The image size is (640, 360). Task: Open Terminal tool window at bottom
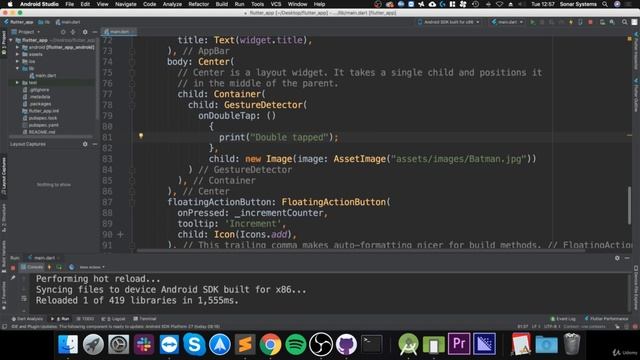tap(144, 319)
